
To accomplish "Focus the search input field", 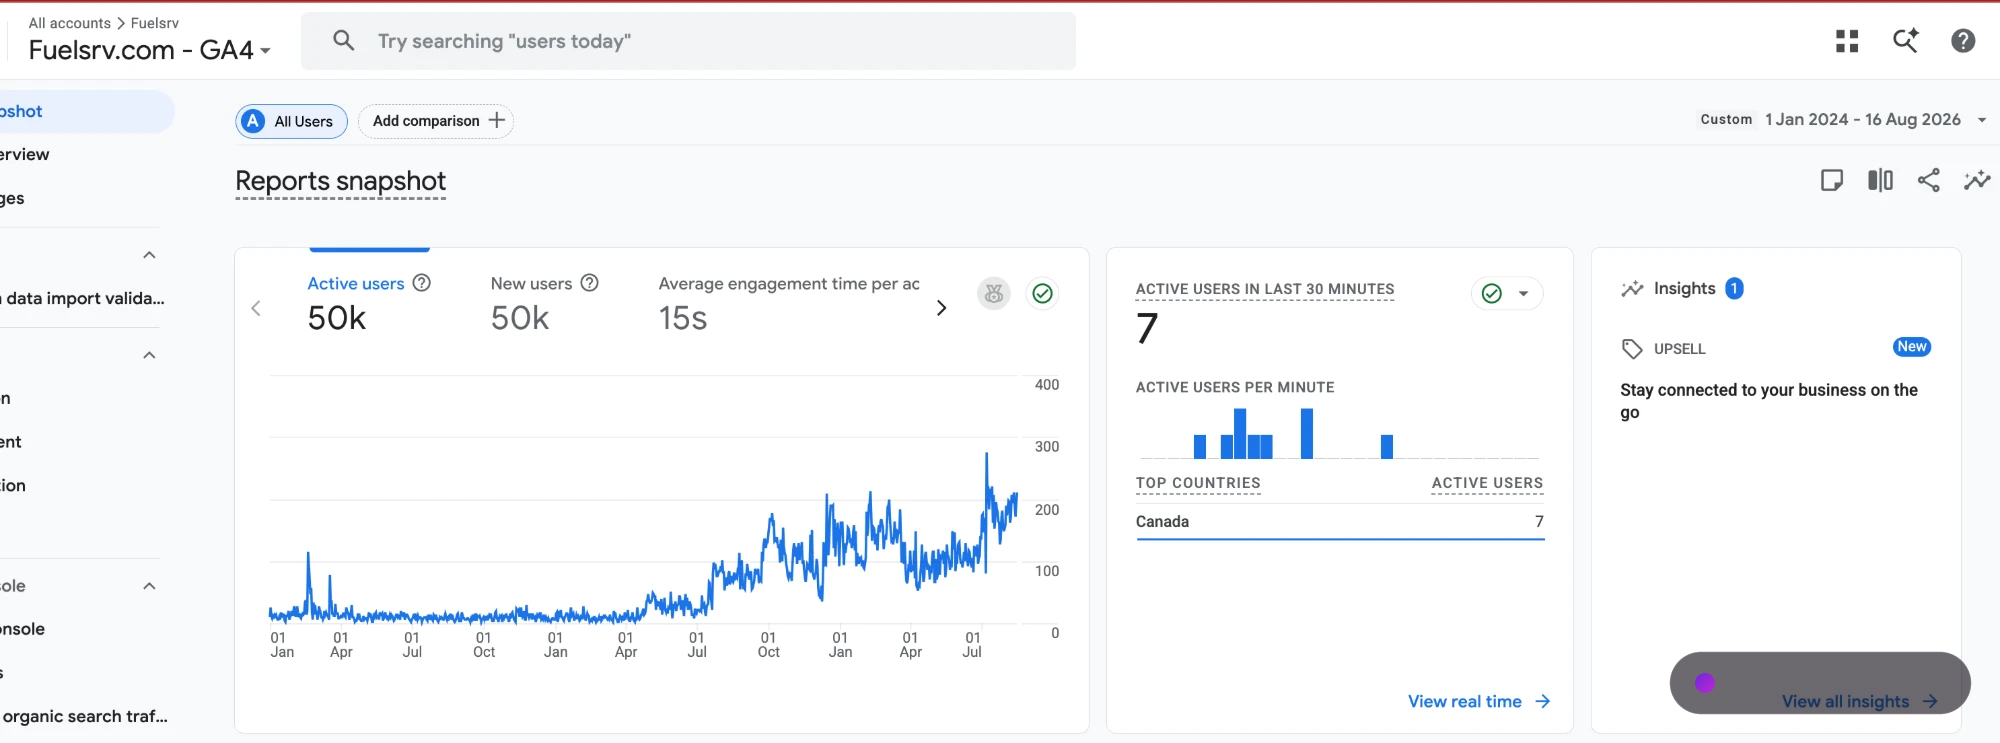I will 688,41.
